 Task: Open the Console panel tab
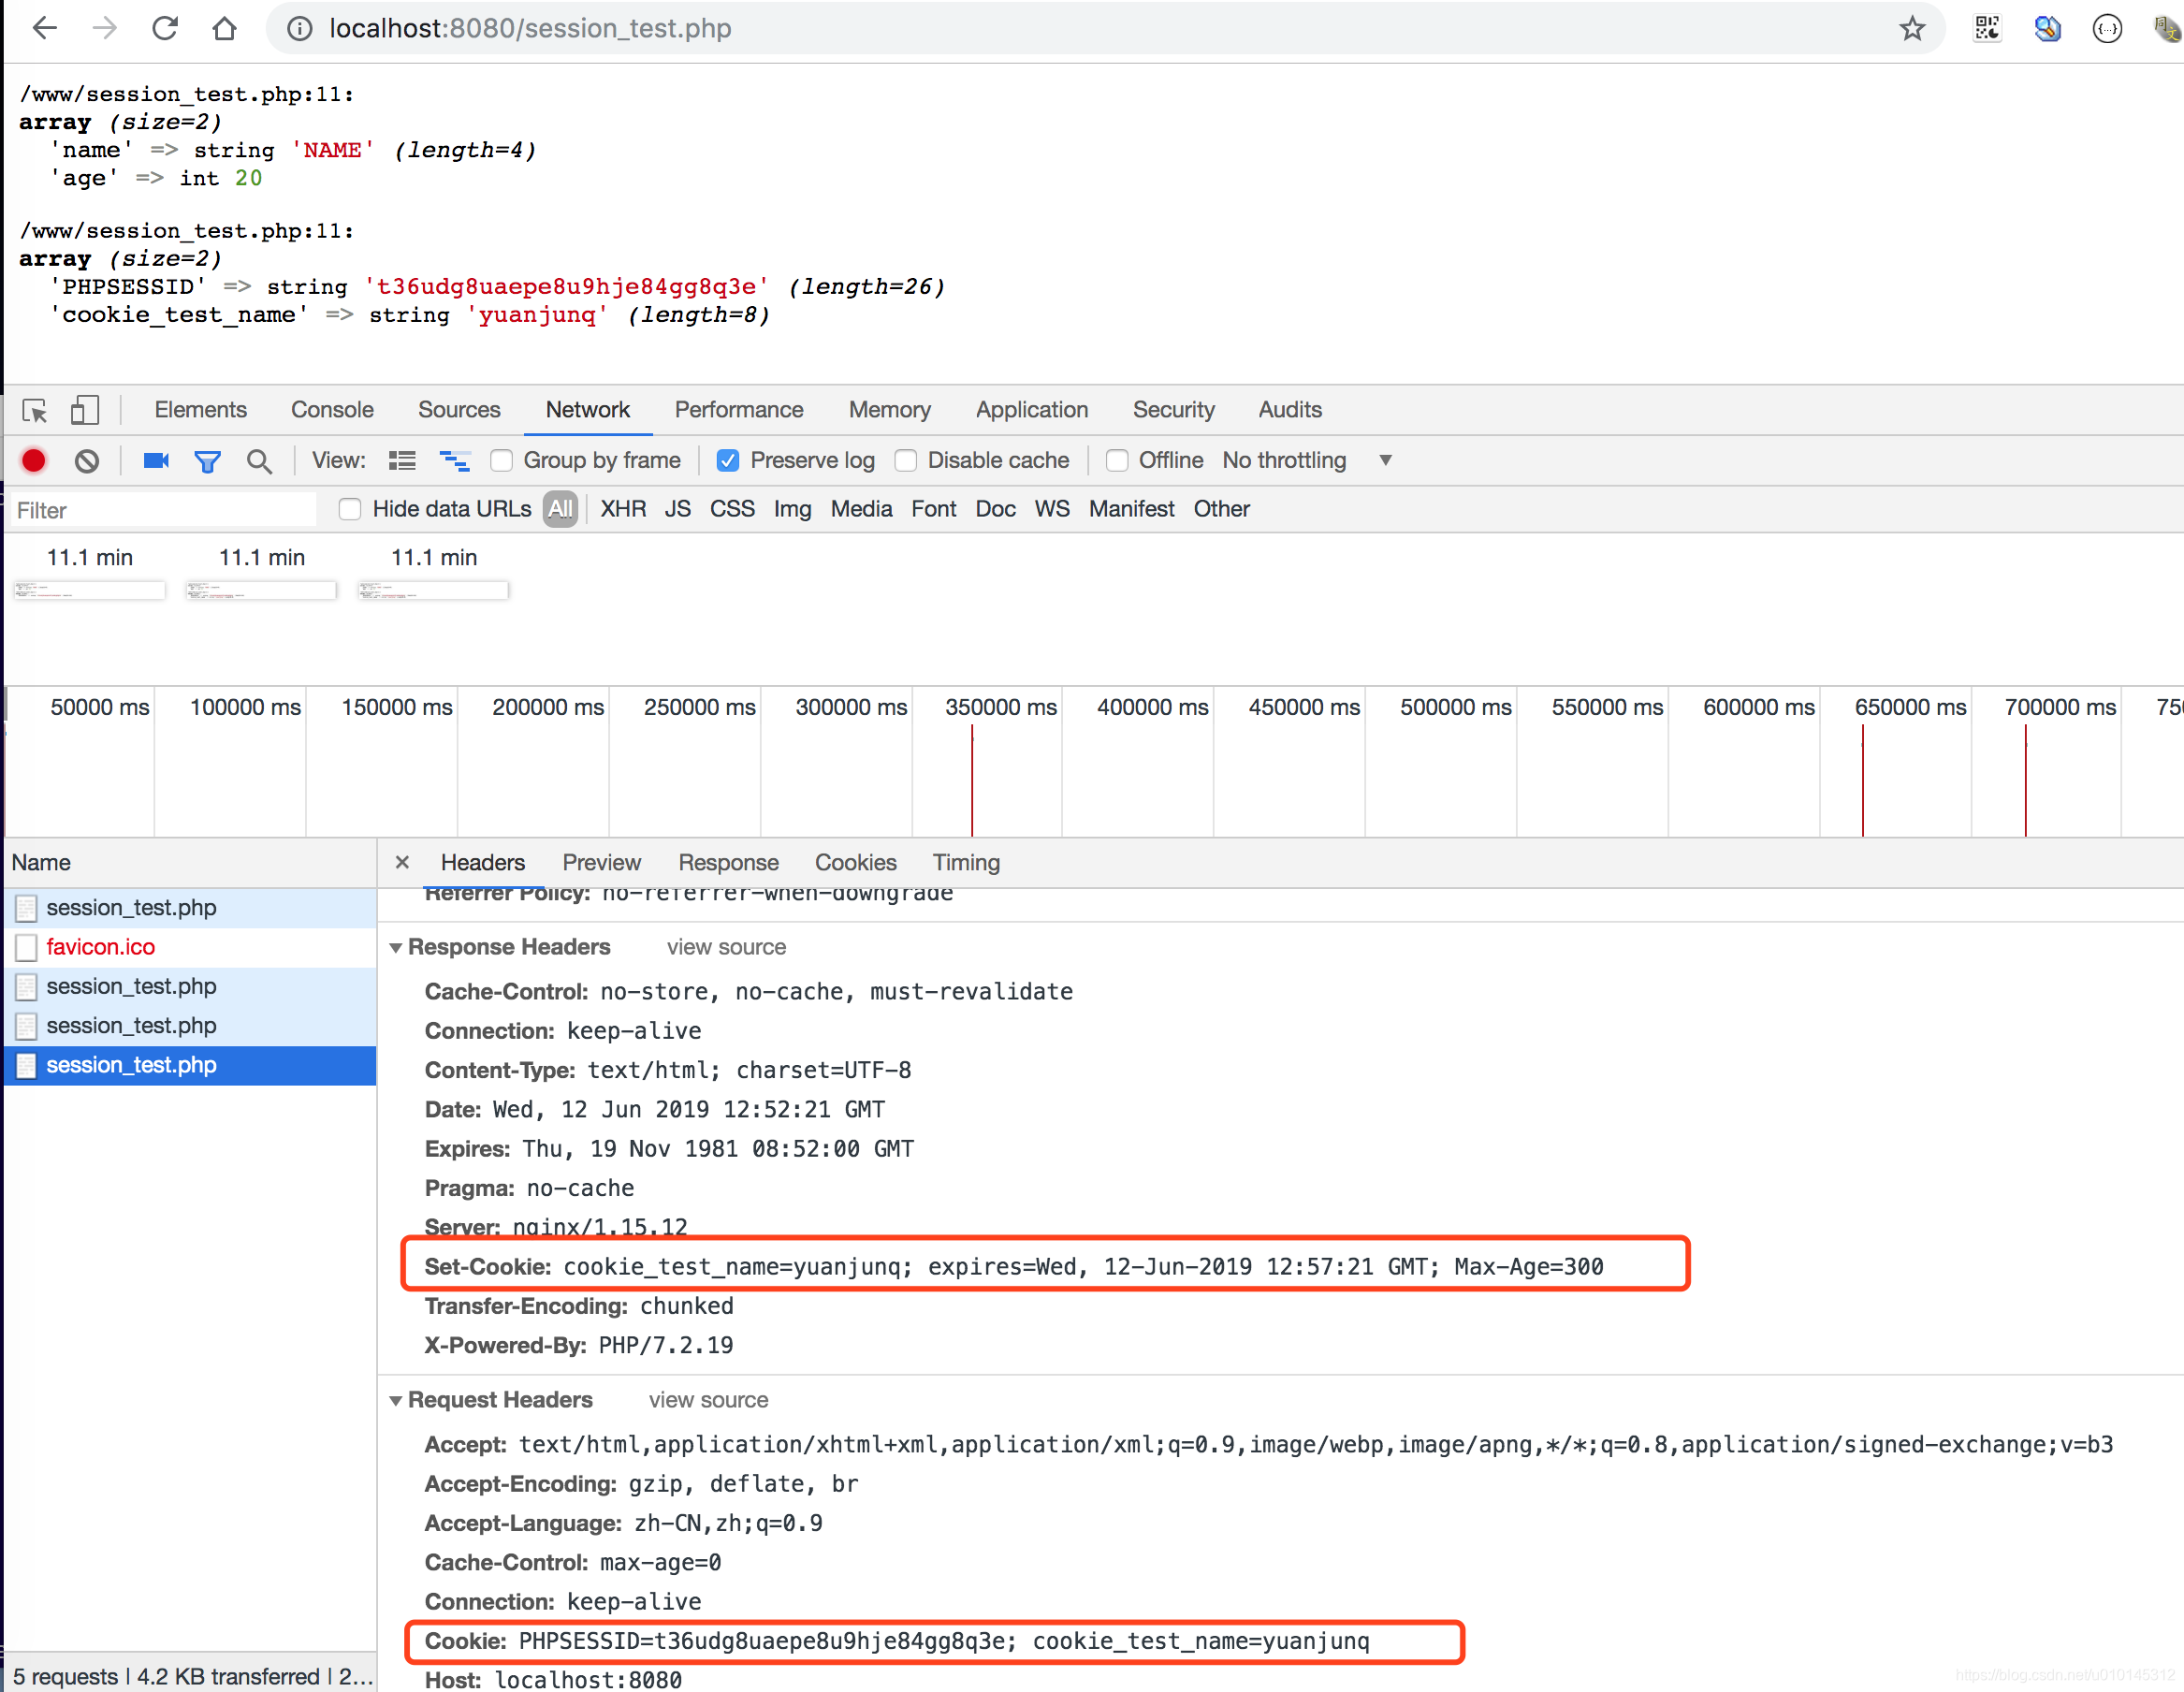(332, 410)
